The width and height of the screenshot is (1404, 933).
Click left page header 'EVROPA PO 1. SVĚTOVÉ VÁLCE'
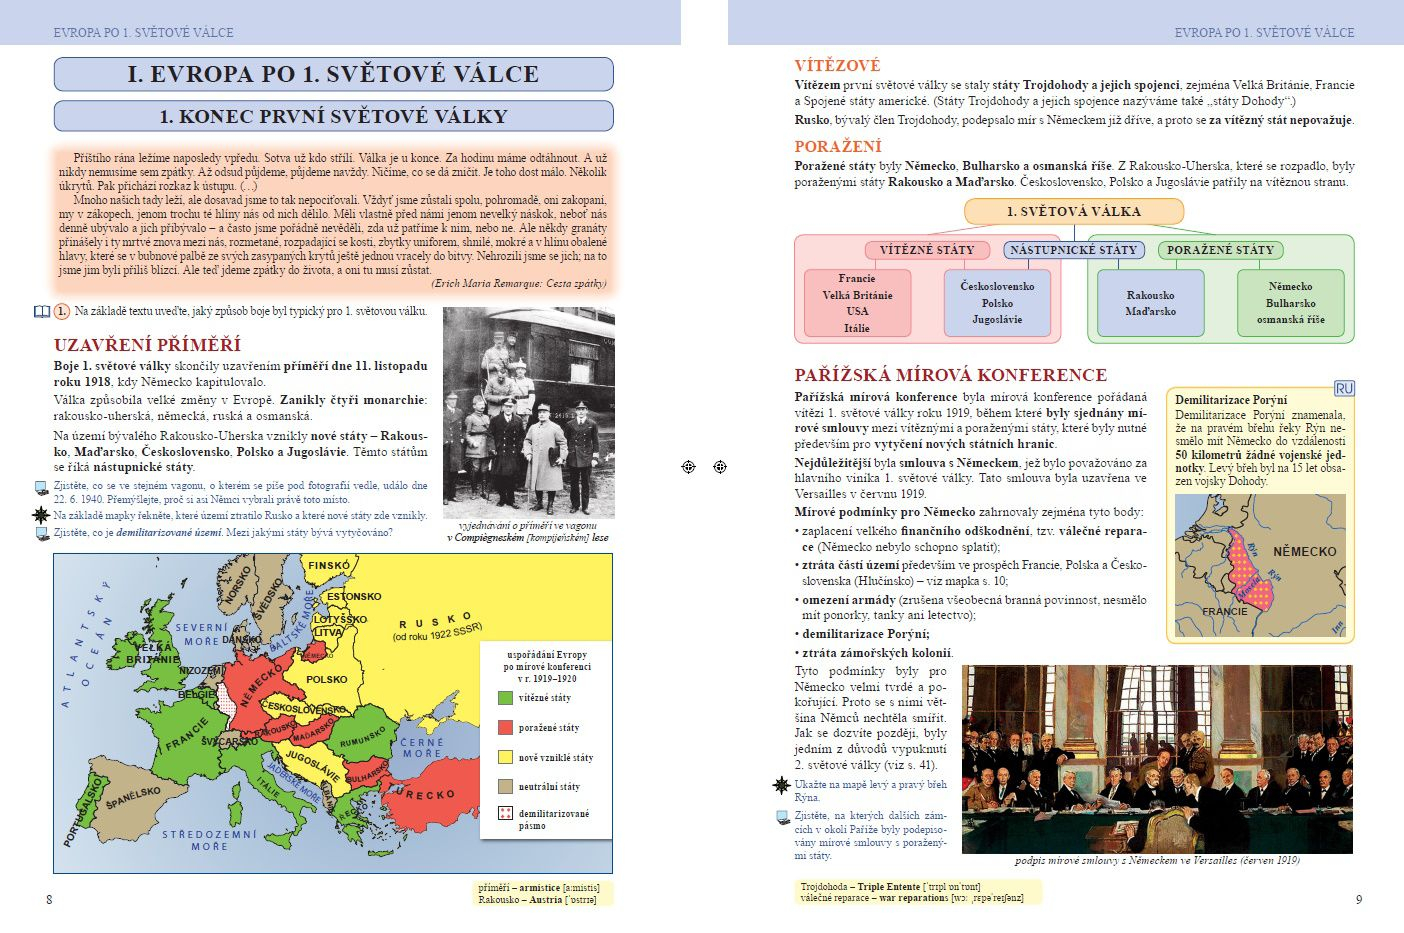(x=143, y=33)
